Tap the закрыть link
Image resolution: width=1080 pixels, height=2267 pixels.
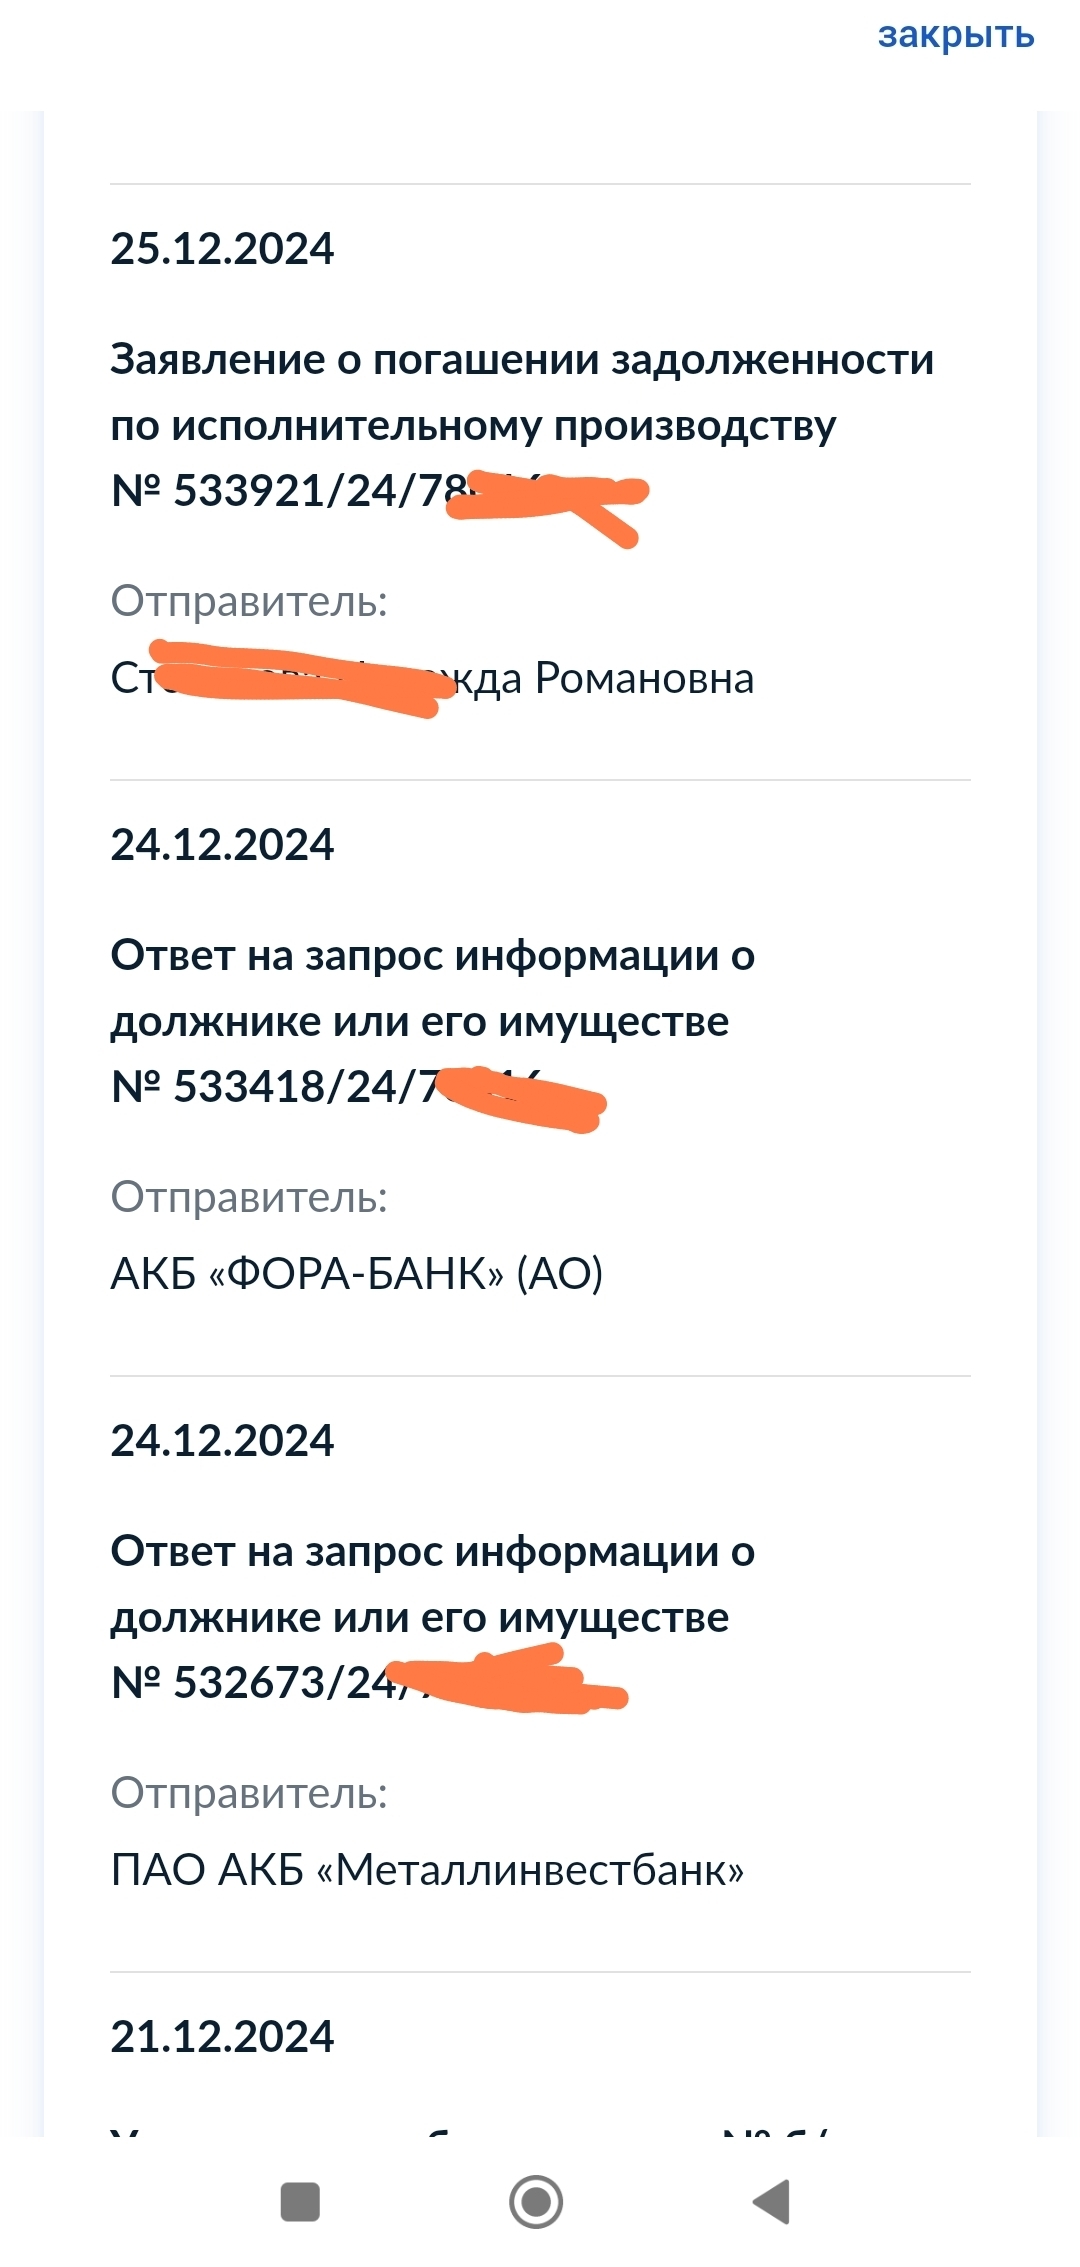point(955,36)
